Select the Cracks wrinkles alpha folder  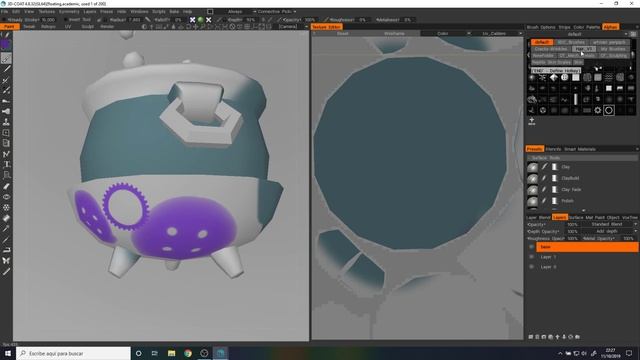(x=551, y=49)
